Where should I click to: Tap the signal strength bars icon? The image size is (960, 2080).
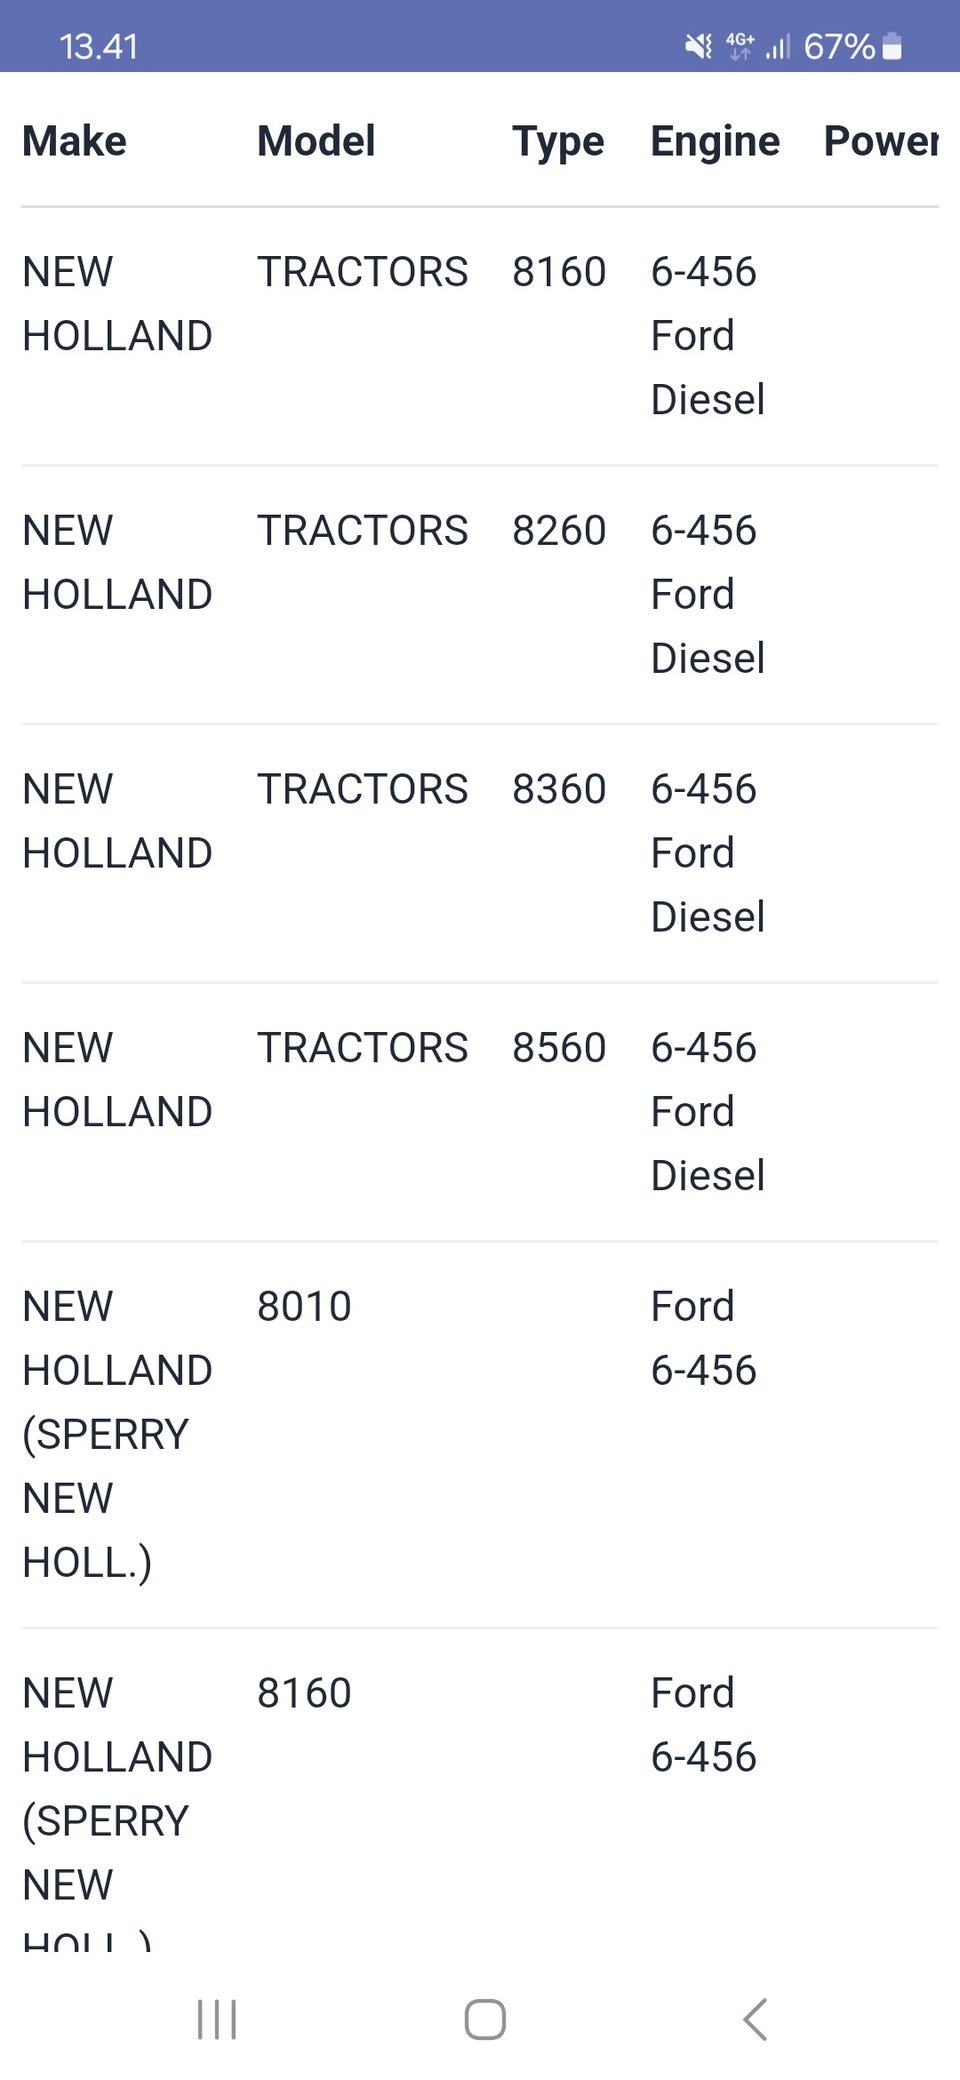tap(778, 46)
